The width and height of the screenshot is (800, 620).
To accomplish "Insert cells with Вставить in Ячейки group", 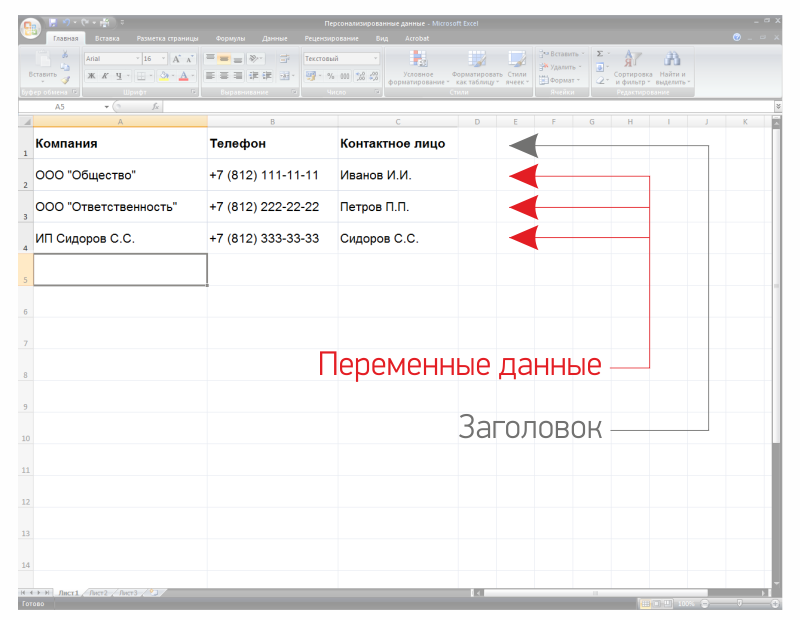I will (x=562, y=54).
